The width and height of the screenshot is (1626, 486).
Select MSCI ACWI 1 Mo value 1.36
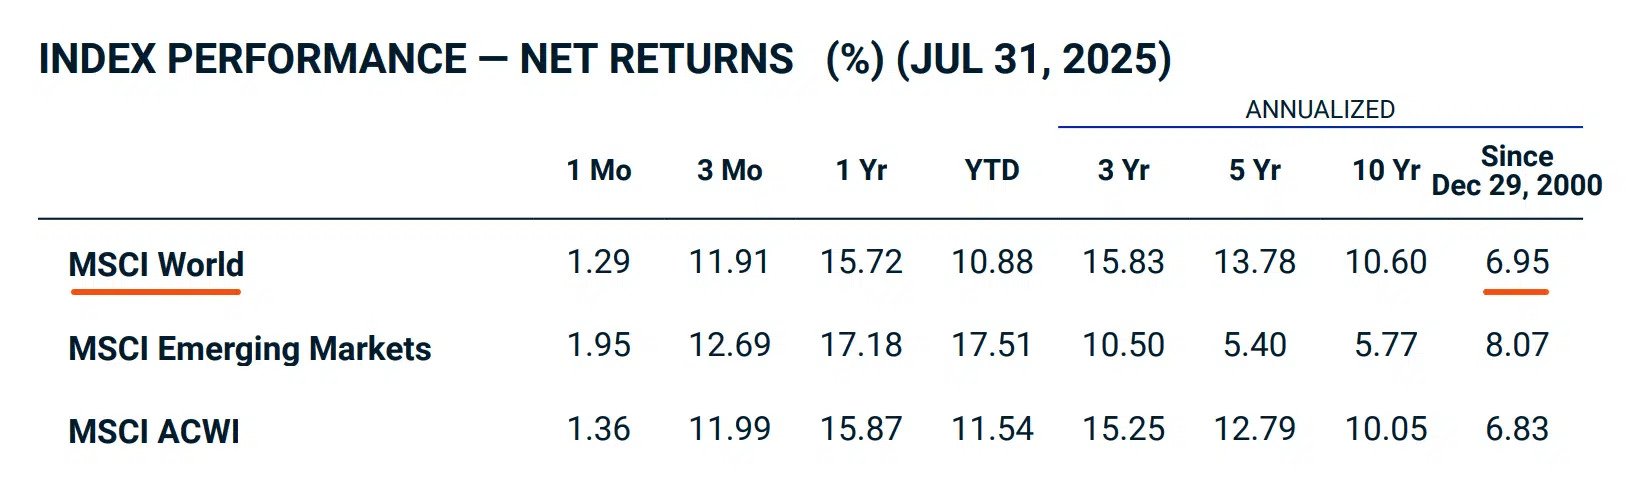click(599, 430)
